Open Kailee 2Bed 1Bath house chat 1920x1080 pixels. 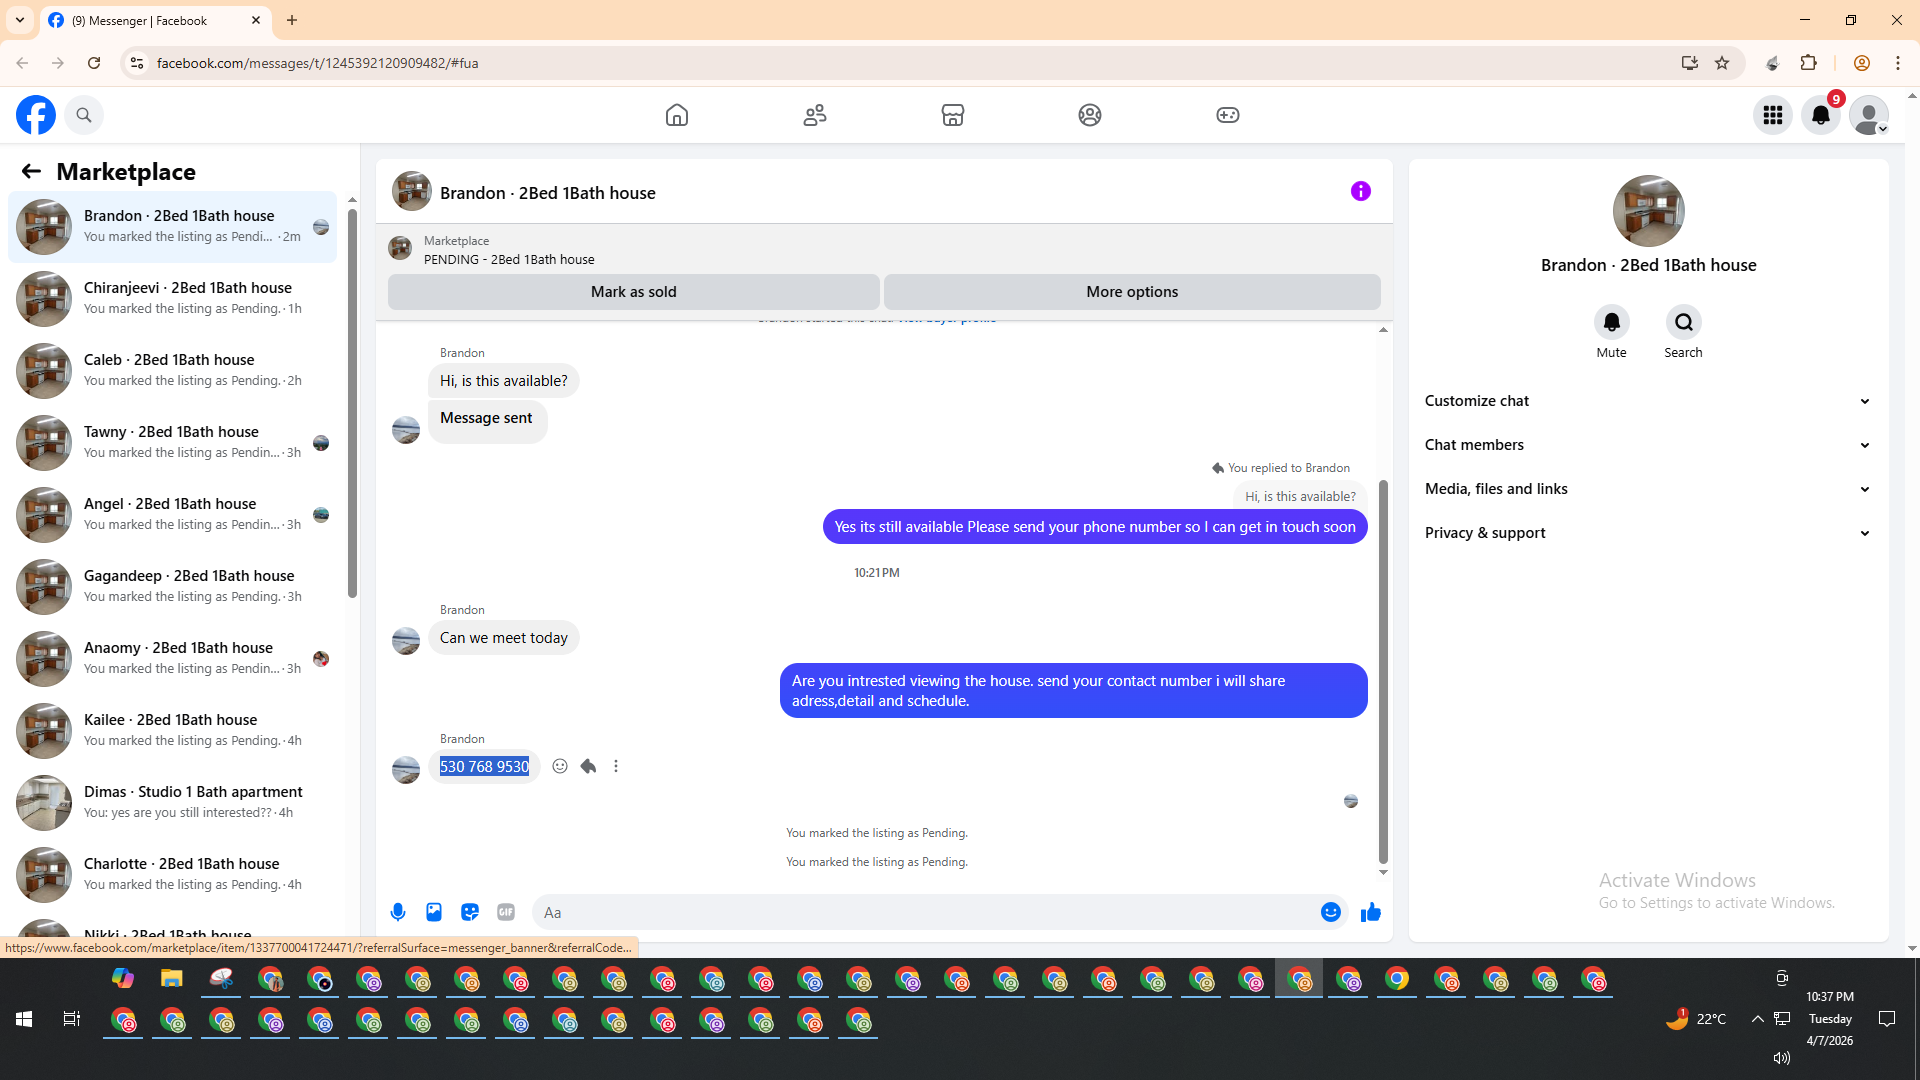(173, 731)
